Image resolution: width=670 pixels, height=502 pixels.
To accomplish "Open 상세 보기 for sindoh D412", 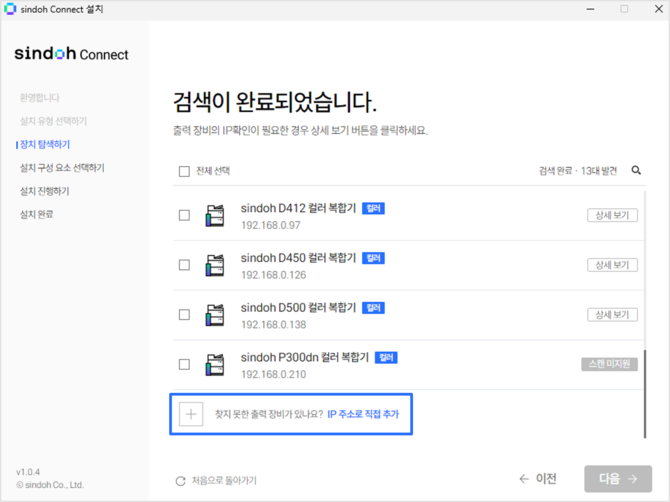I will [612, 215].
